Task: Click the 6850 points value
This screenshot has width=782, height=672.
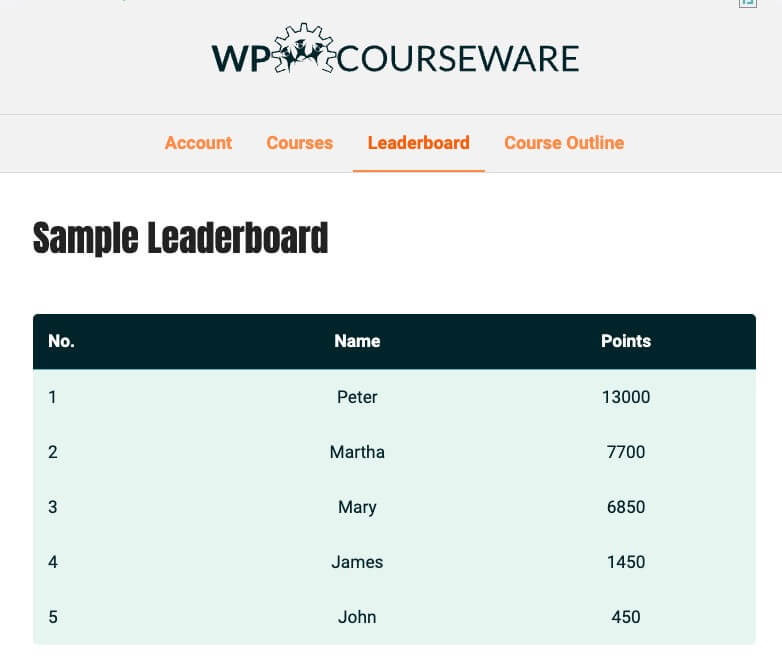Action: click(x=626, y=507)
